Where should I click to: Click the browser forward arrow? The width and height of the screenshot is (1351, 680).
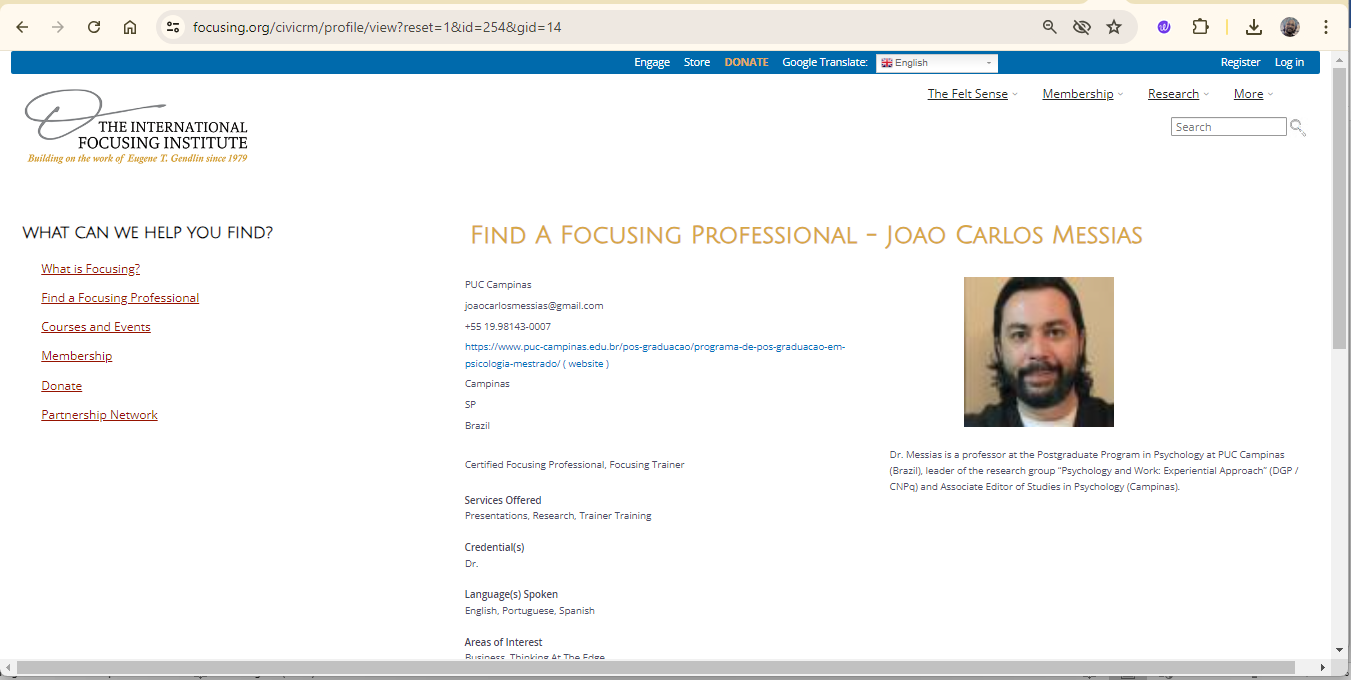tap(58, 27)
